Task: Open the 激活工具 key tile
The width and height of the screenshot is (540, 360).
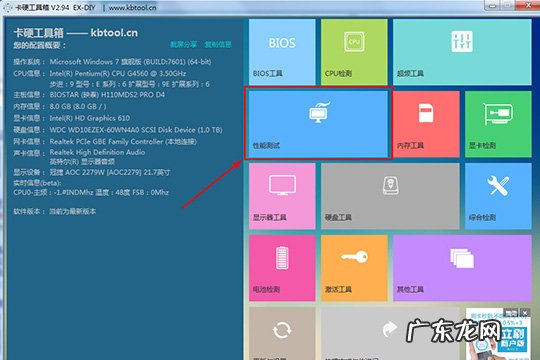Action: click(x=354, y=268)
